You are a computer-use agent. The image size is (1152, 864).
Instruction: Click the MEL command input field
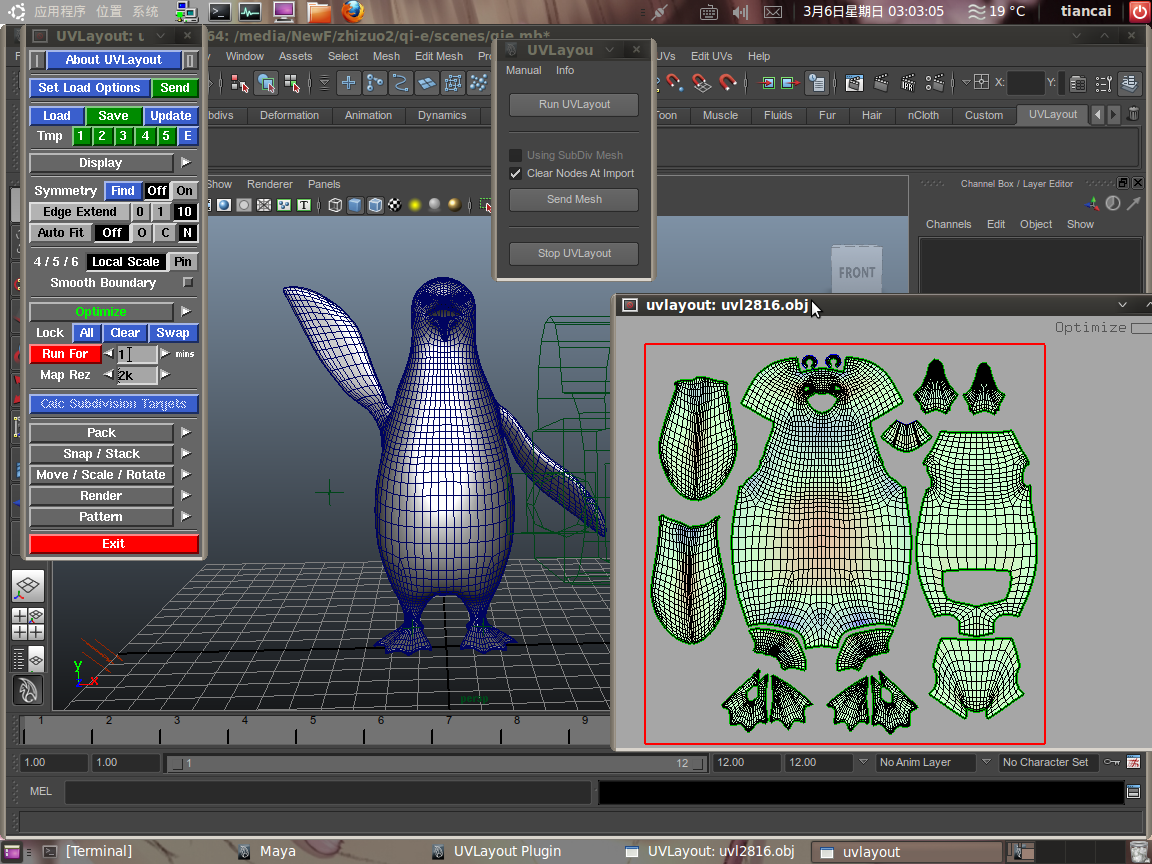(328, 792)
